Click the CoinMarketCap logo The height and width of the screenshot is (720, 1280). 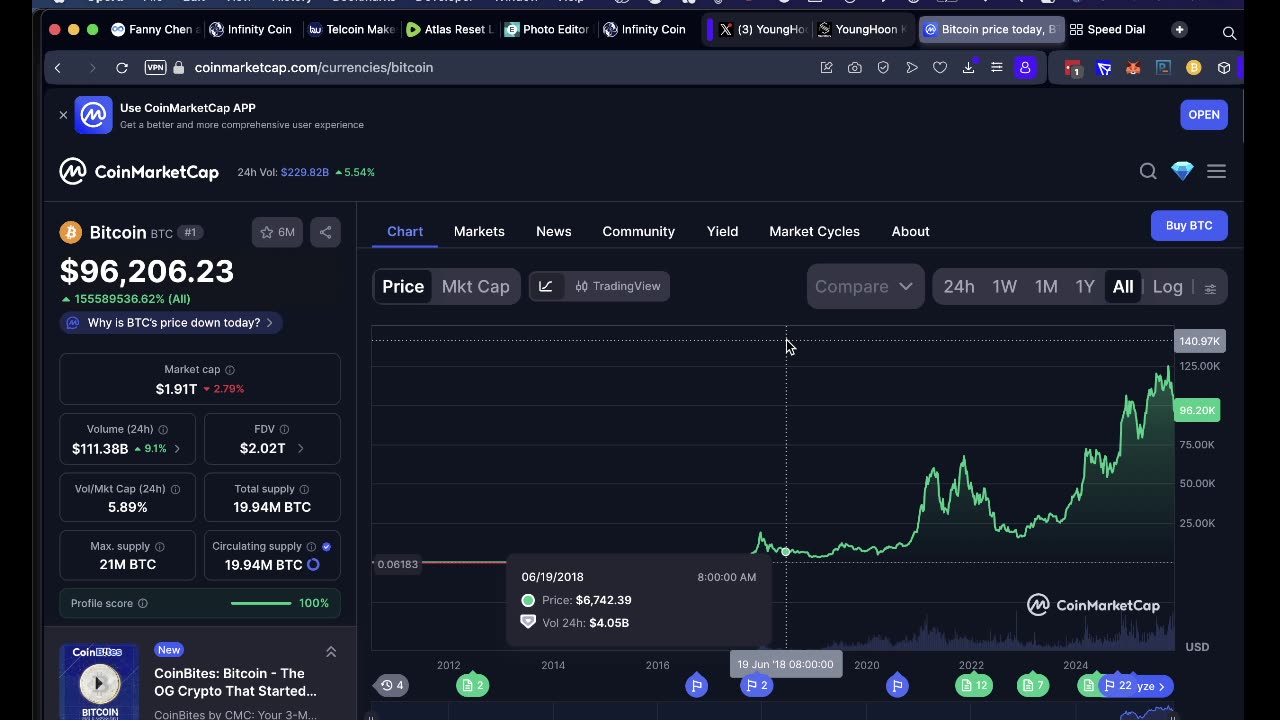(139, 172)
